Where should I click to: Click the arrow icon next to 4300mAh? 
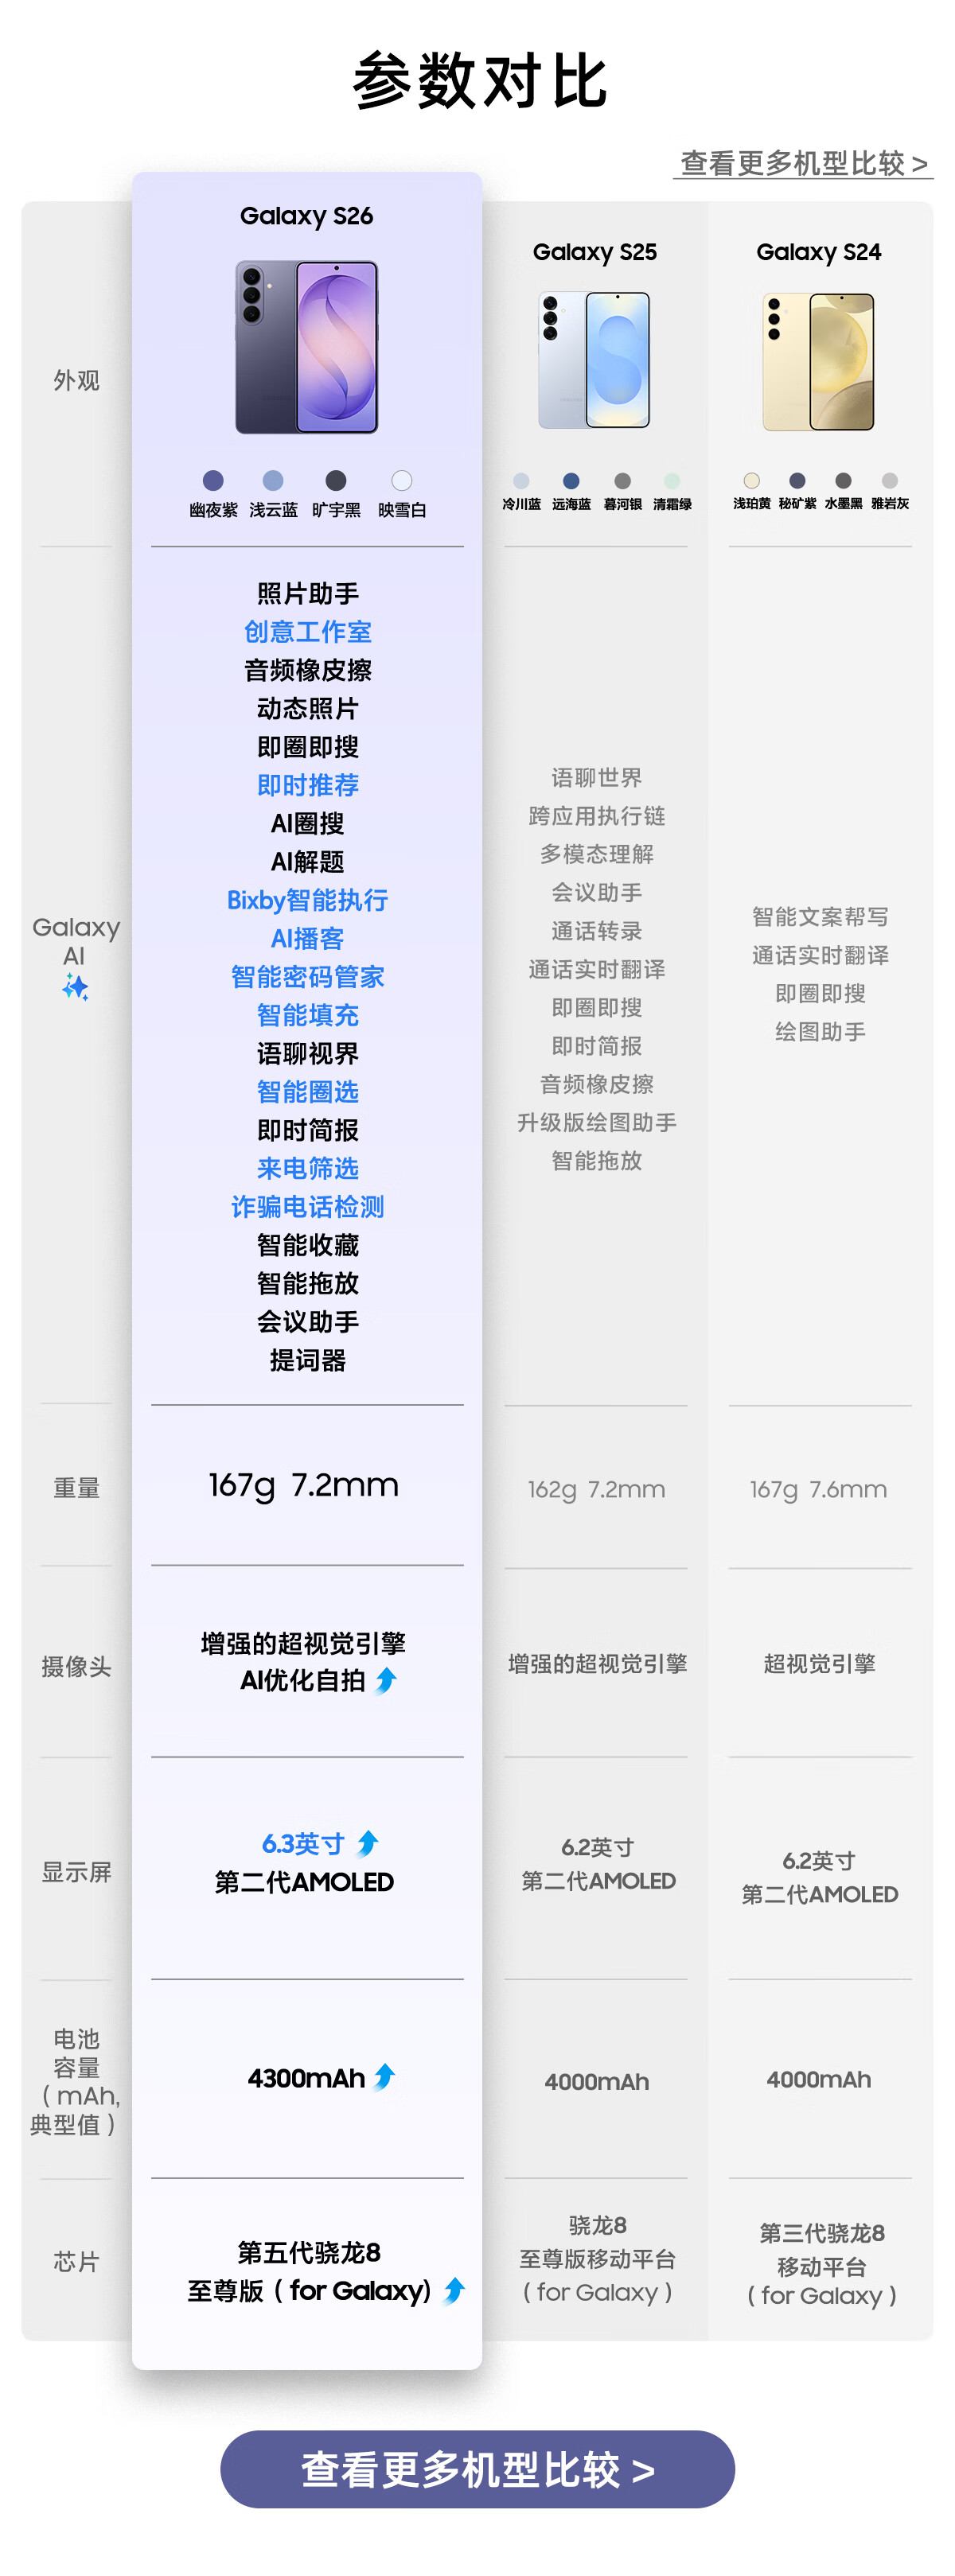point(384,2077)
